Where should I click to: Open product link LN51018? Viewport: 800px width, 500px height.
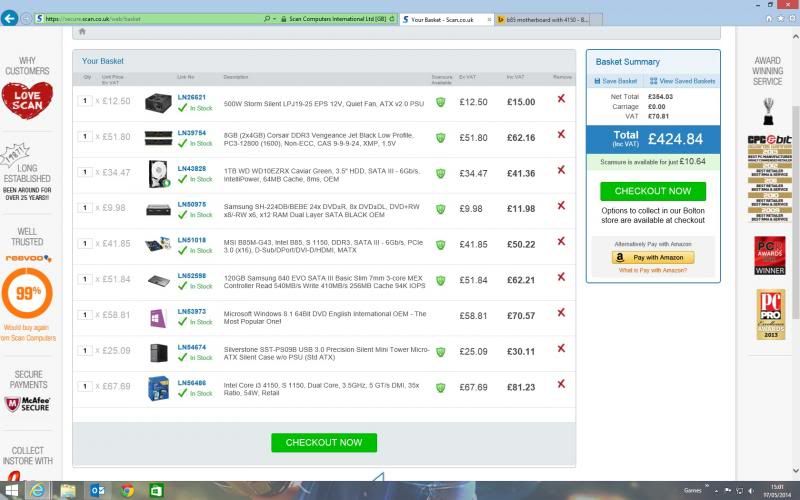(192, 240)
